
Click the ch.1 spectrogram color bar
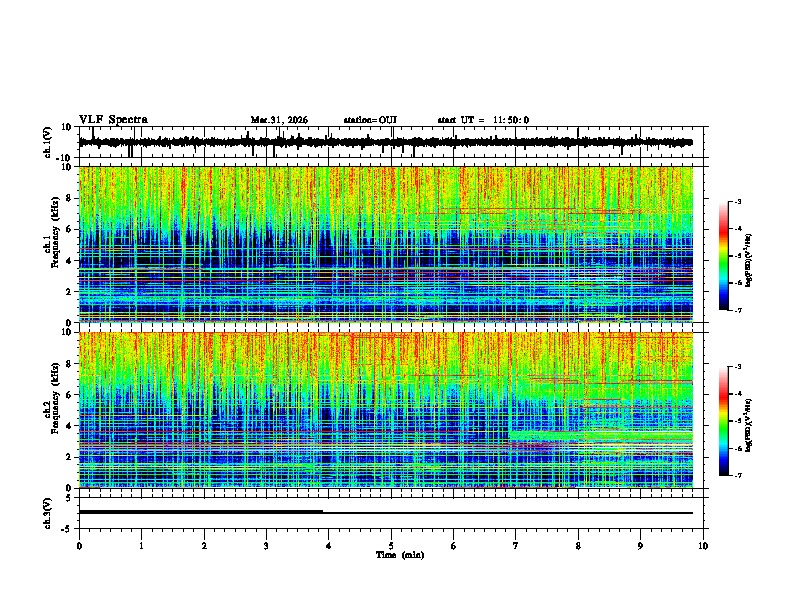(724, 256)
